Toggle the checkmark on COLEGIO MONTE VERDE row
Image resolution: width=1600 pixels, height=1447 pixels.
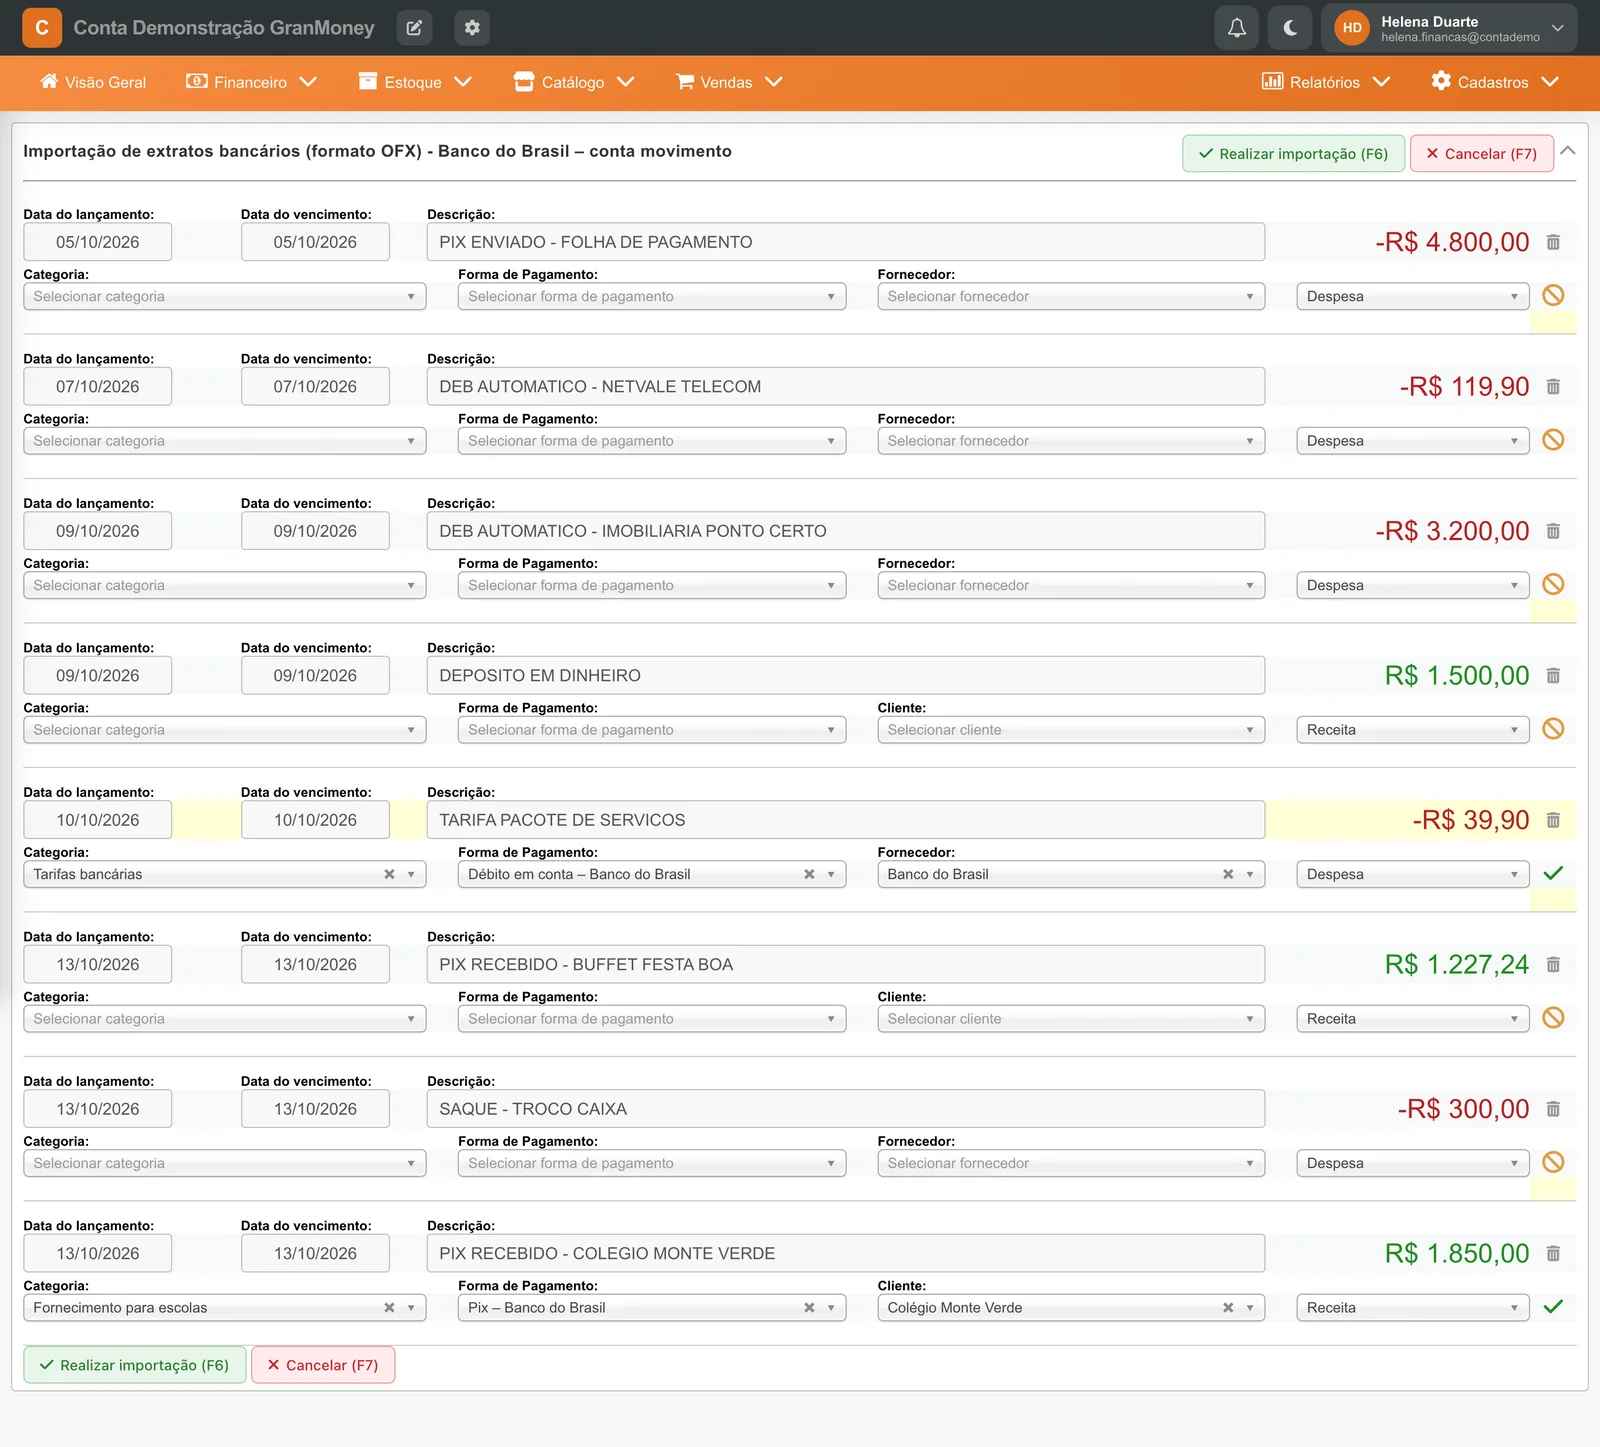[x=1553, y=1307]
